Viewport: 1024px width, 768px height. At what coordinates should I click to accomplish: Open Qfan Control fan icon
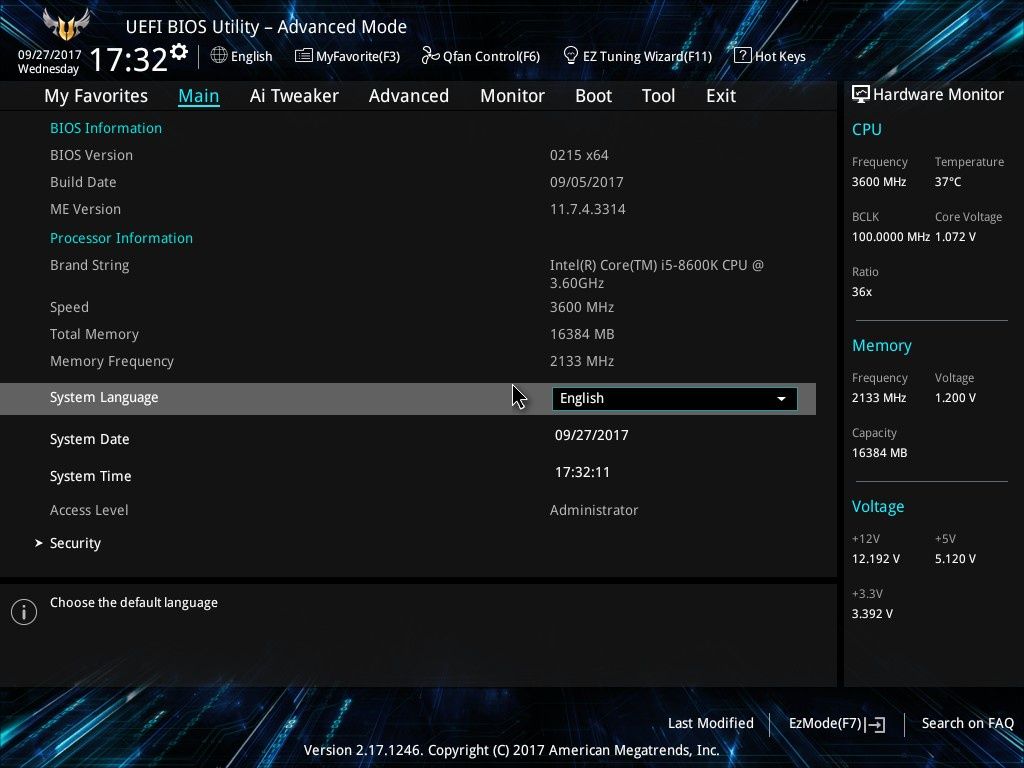(x=430, y=56)
